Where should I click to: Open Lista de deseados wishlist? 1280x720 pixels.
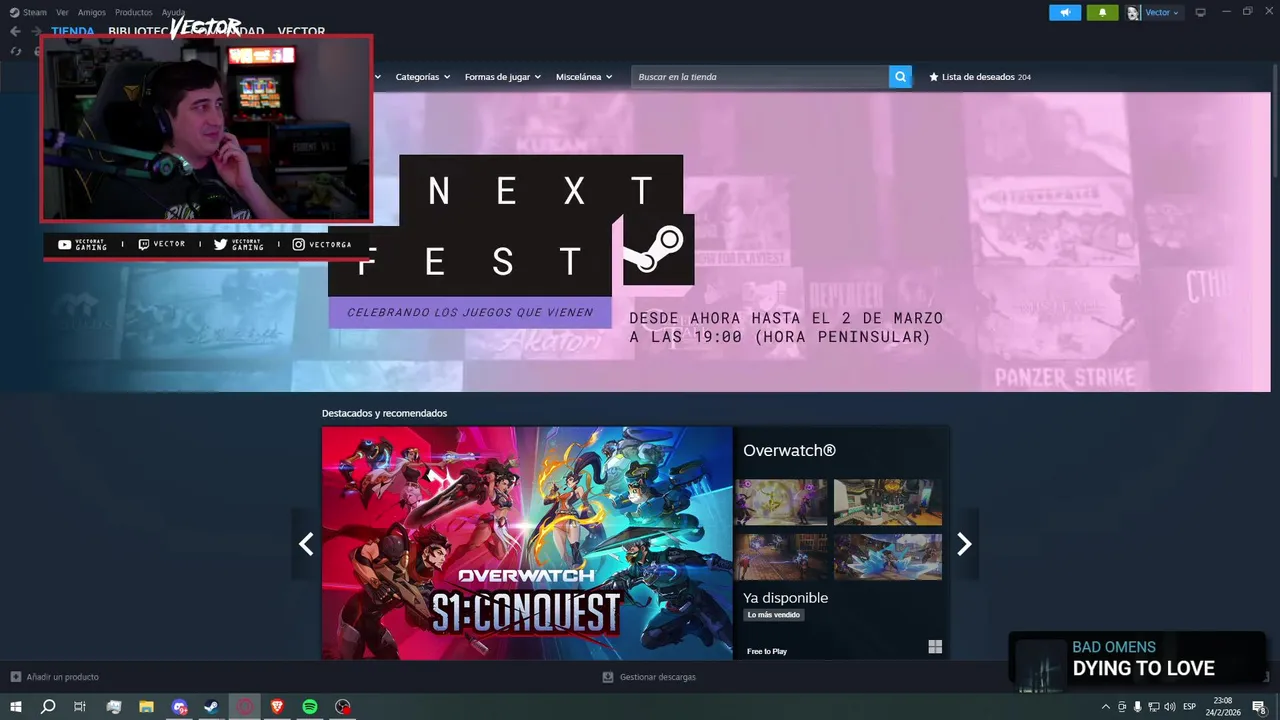click(x=980, y=77)
